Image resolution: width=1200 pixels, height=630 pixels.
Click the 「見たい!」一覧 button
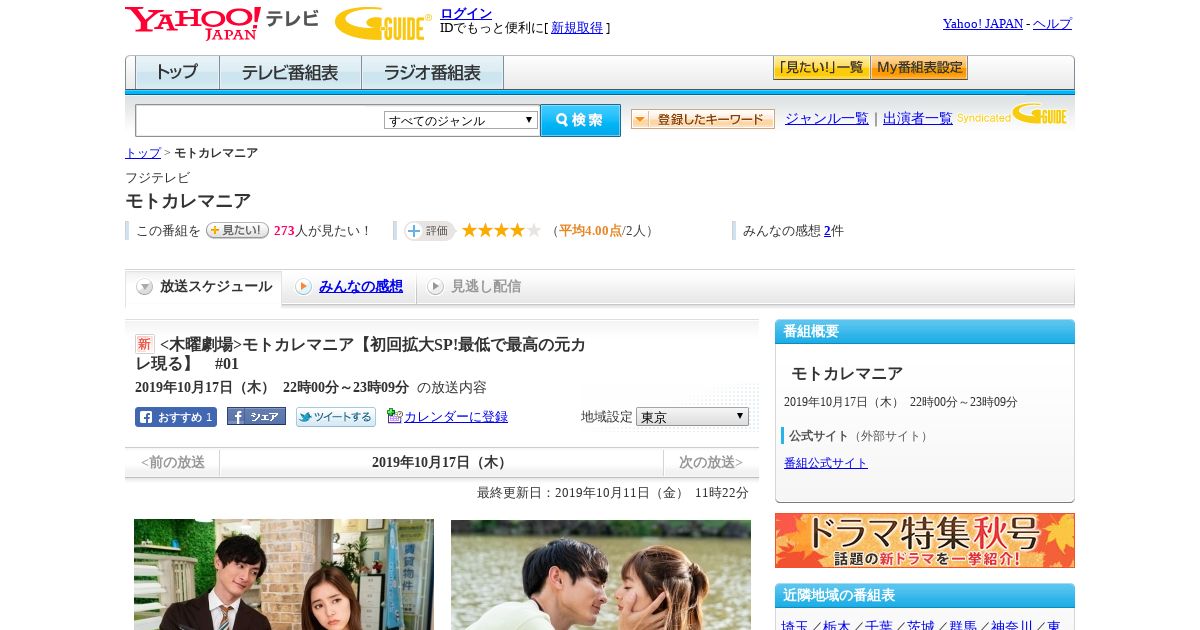(821, 68)
